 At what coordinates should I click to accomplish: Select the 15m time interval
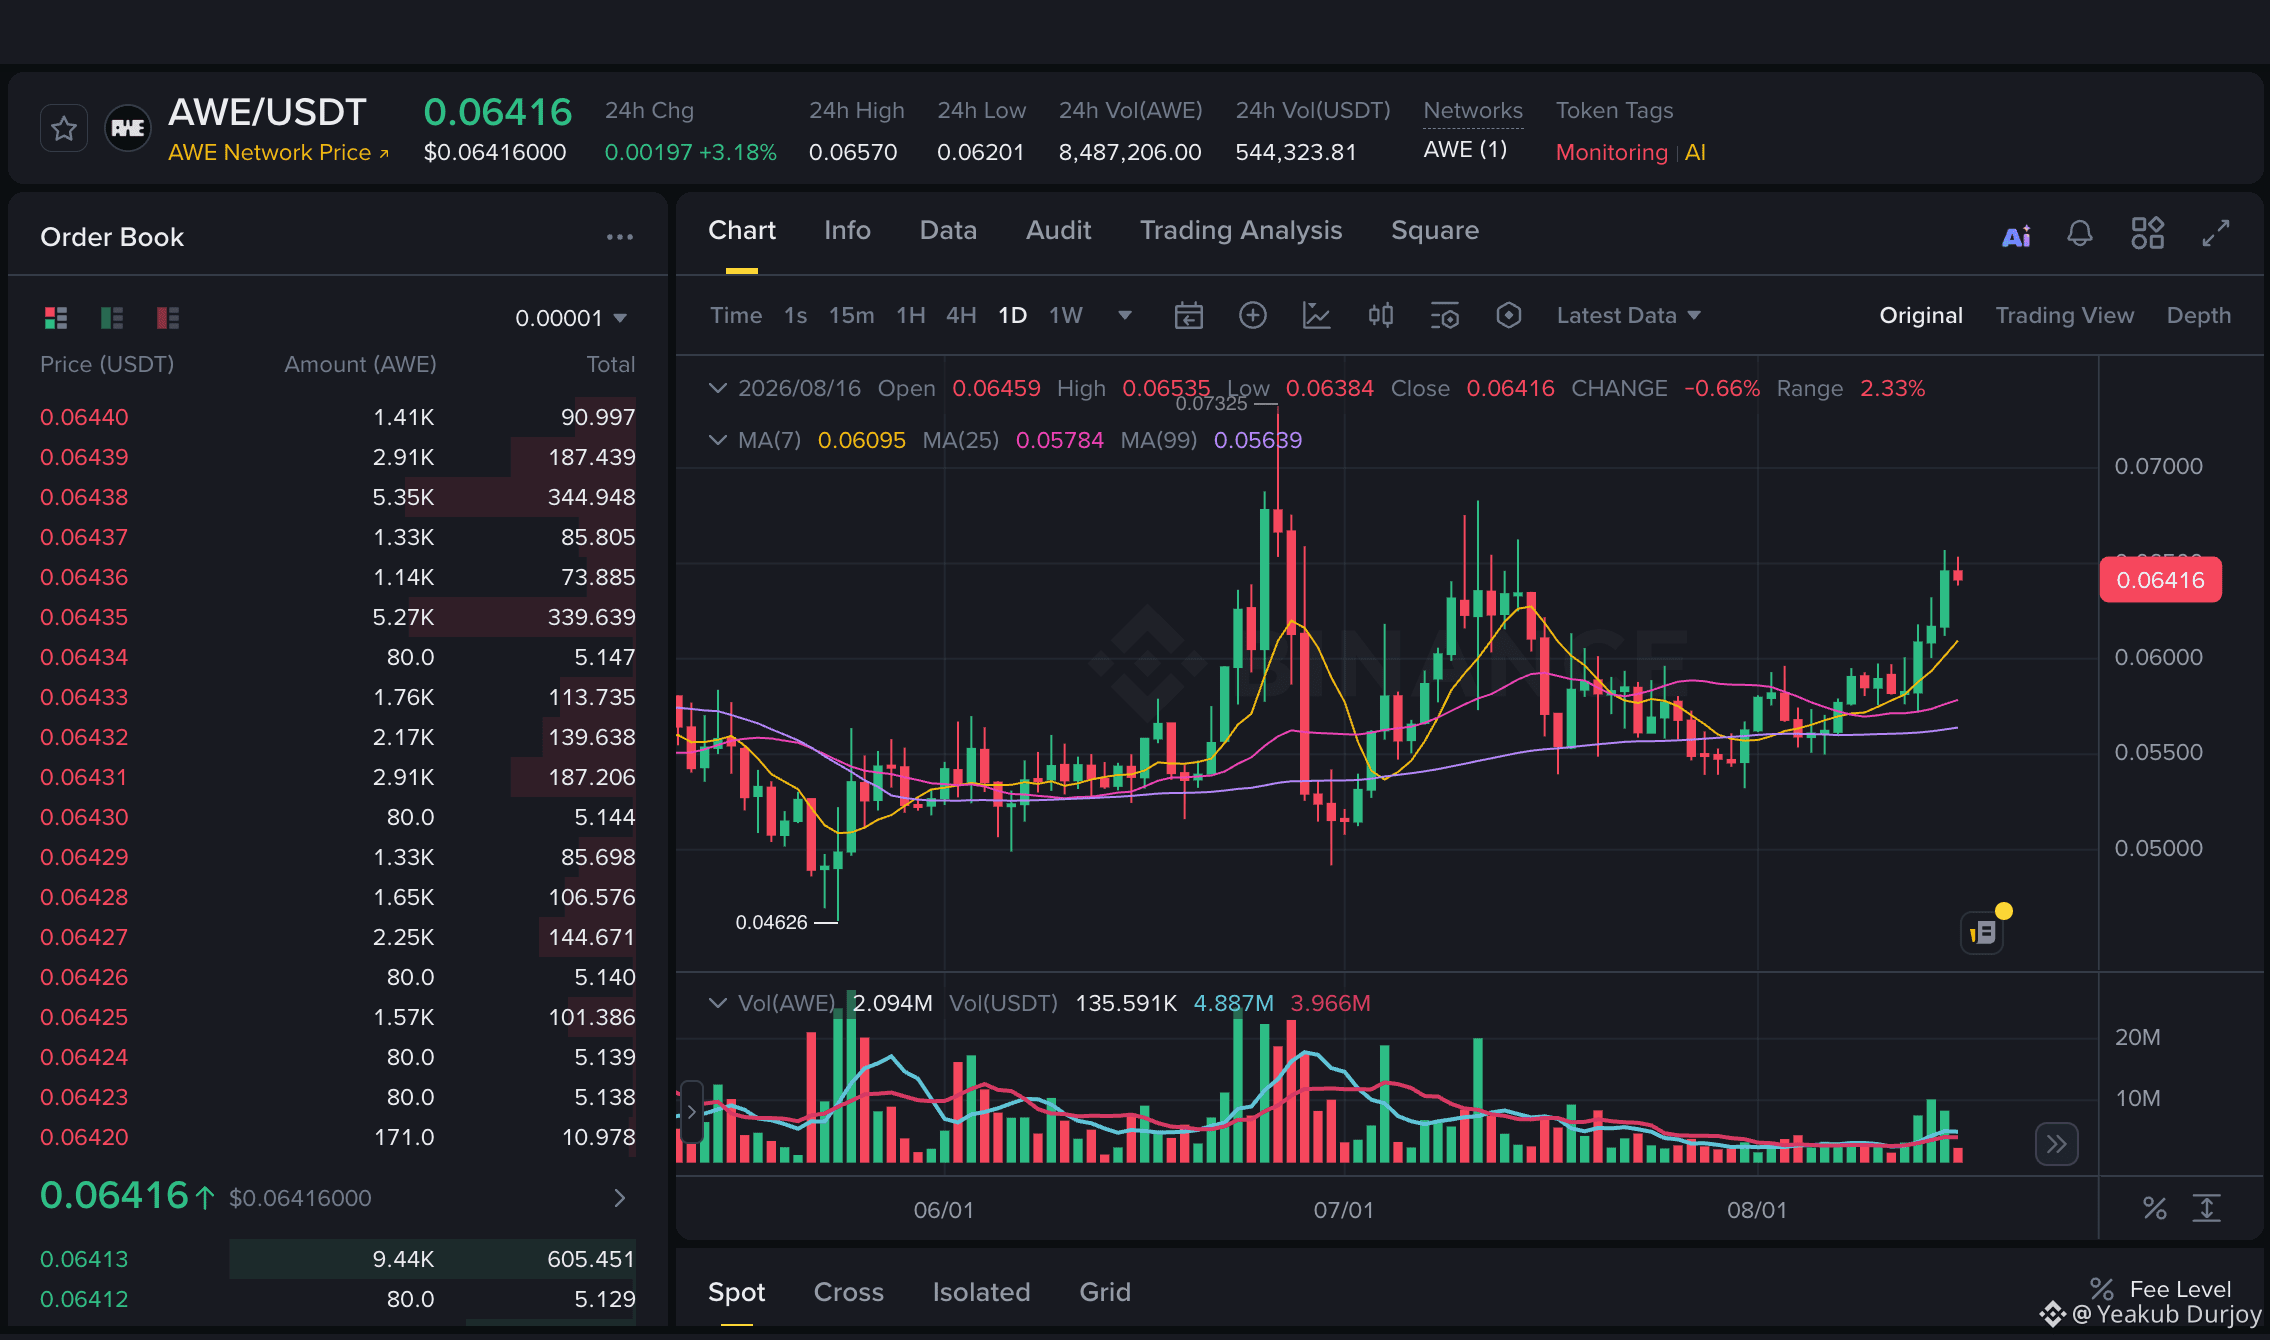point(851,316)
